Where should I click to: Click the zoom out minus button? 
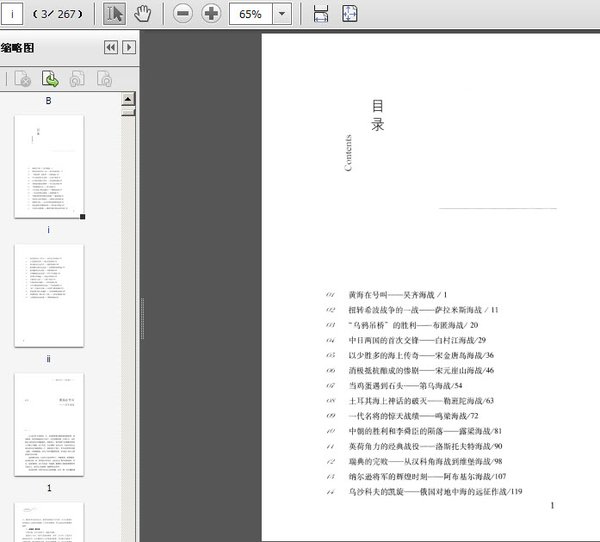[x=182, y=14]
